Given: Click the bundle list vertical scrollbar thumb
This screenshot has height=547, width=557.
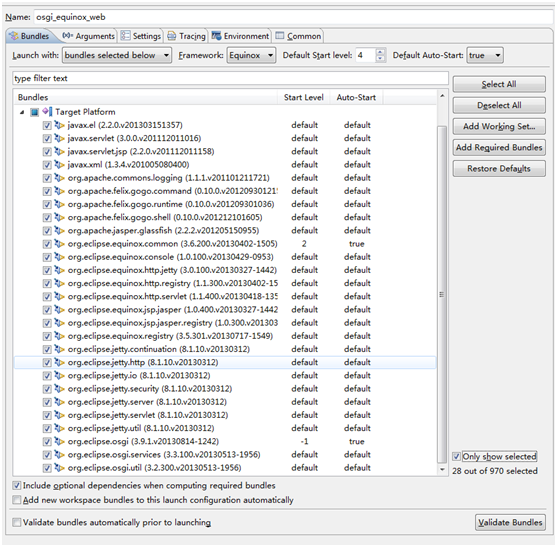Looking at the screenshot, I should pos(442,295).
